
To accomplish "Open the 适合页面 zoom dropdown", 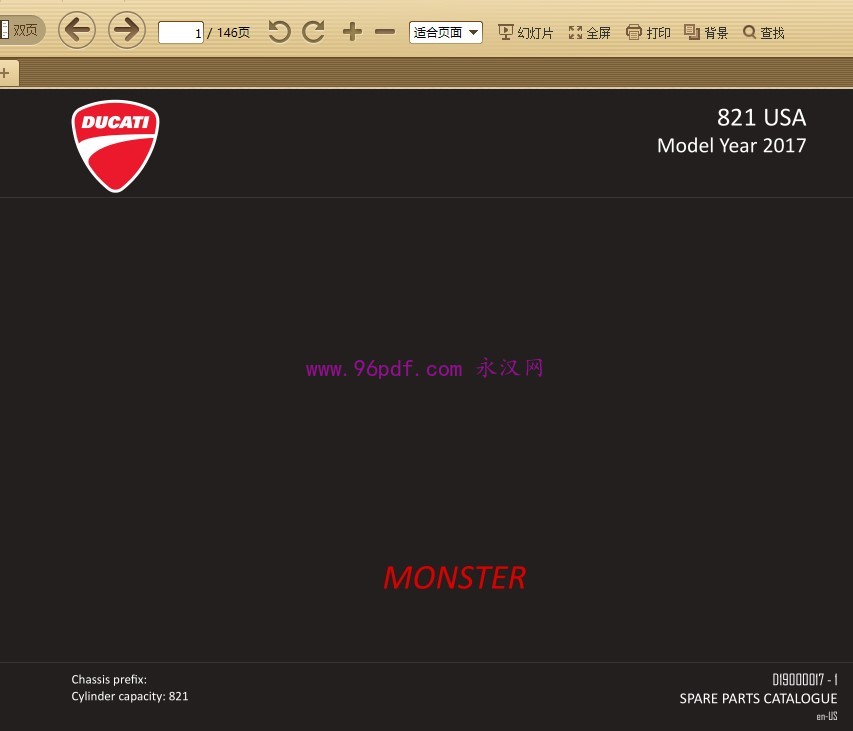I will point(446,33).
